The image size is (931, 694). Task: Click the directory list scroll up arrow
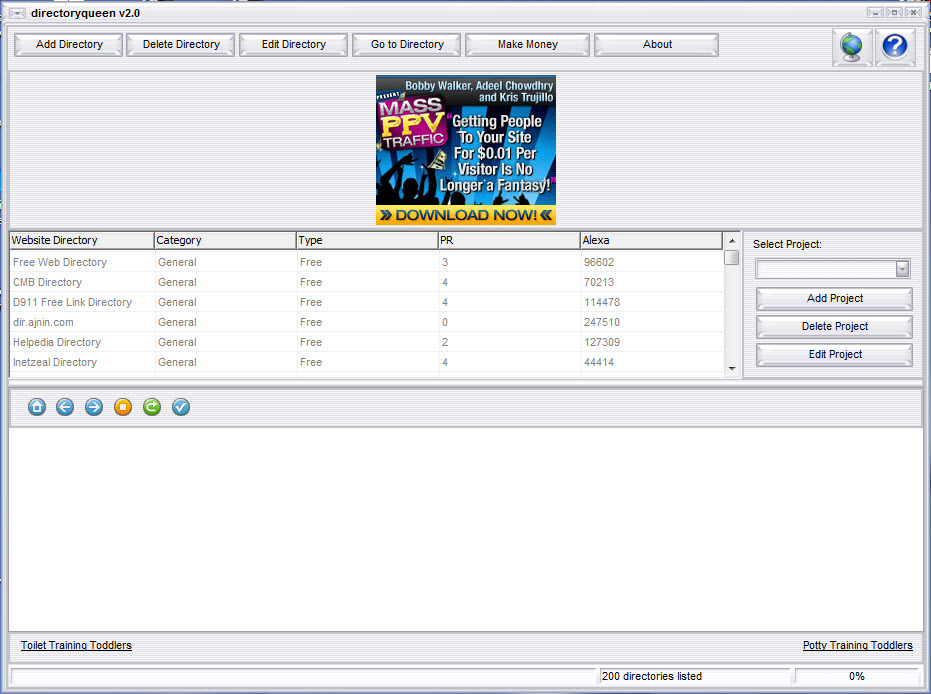click(732, 241)
